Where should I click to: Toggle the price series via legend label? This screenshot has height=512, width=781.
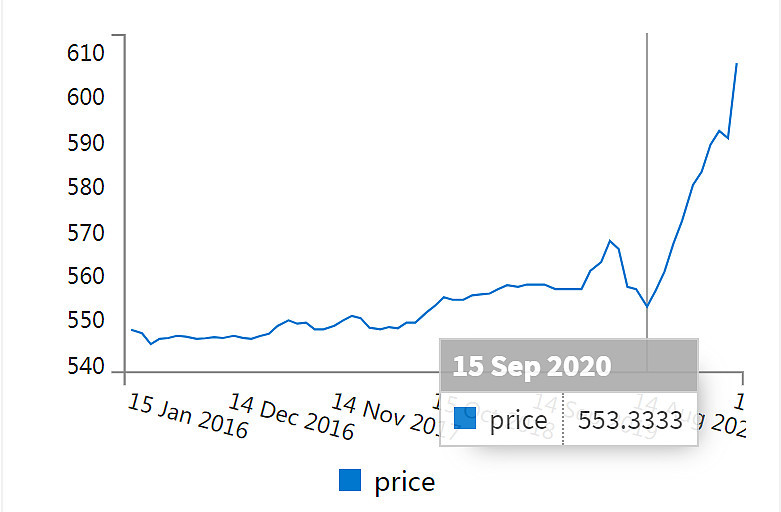coord(404,482)
